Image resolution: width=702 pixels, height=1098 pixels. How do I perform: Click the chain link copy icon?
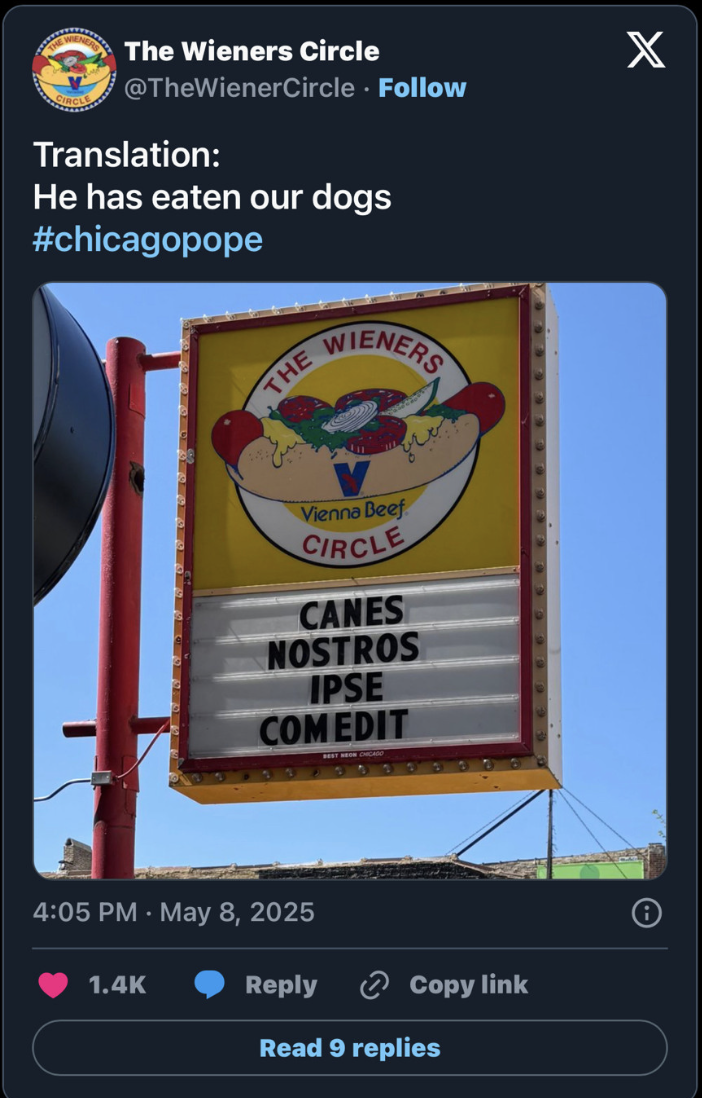pos(374,985)
